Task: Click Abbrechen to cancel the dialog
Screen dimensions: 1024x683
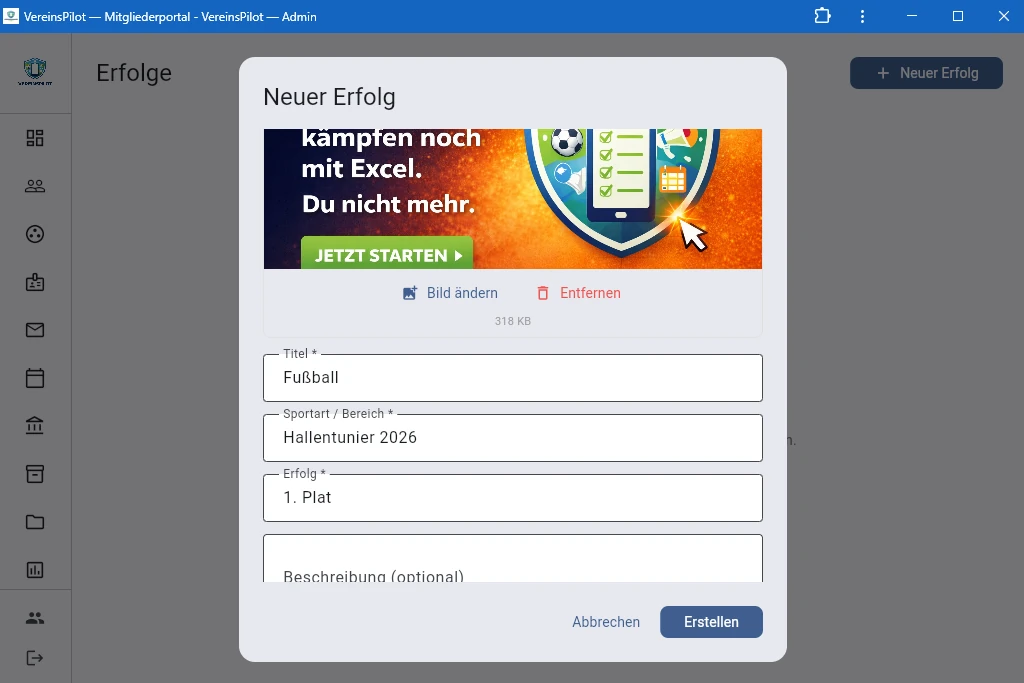Action: pyautogui.click(x=606, y=621)
